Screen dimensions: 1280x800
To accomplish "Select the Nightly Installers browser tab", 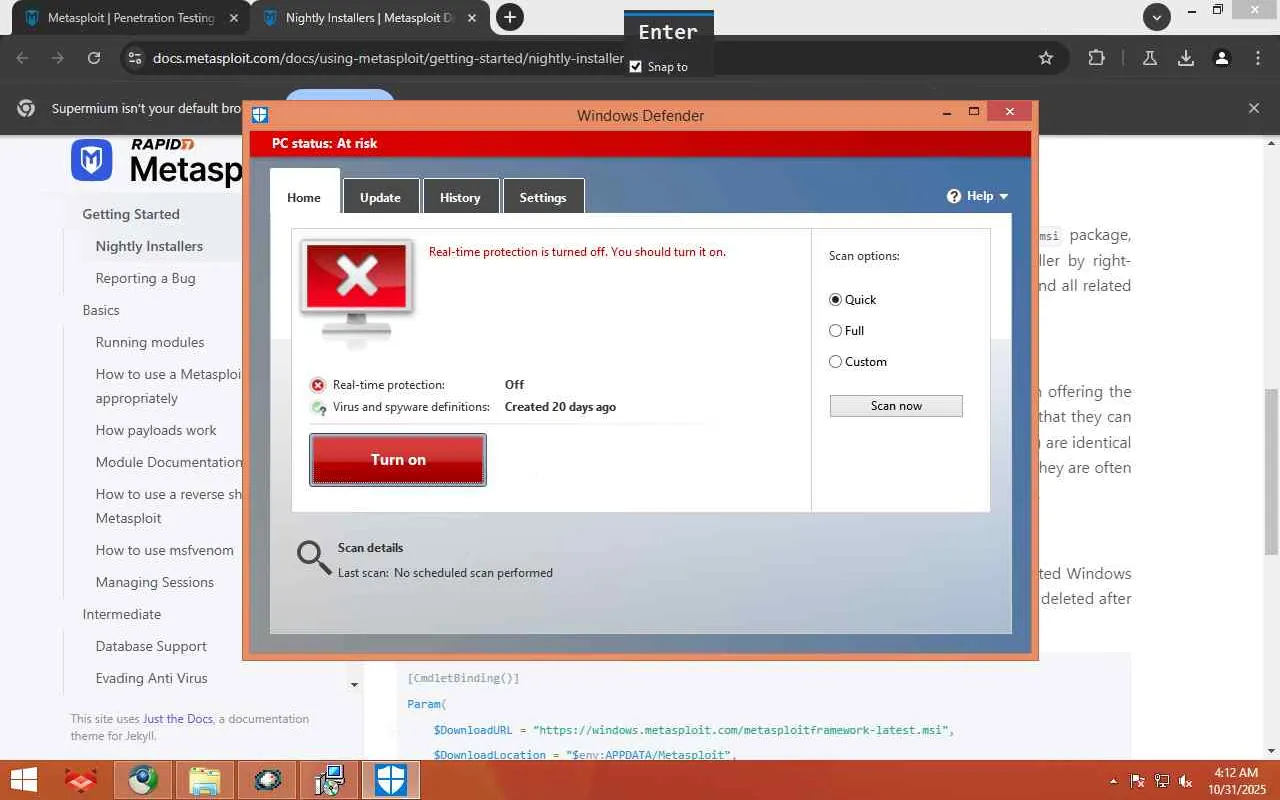I will (x=368, y=18).
